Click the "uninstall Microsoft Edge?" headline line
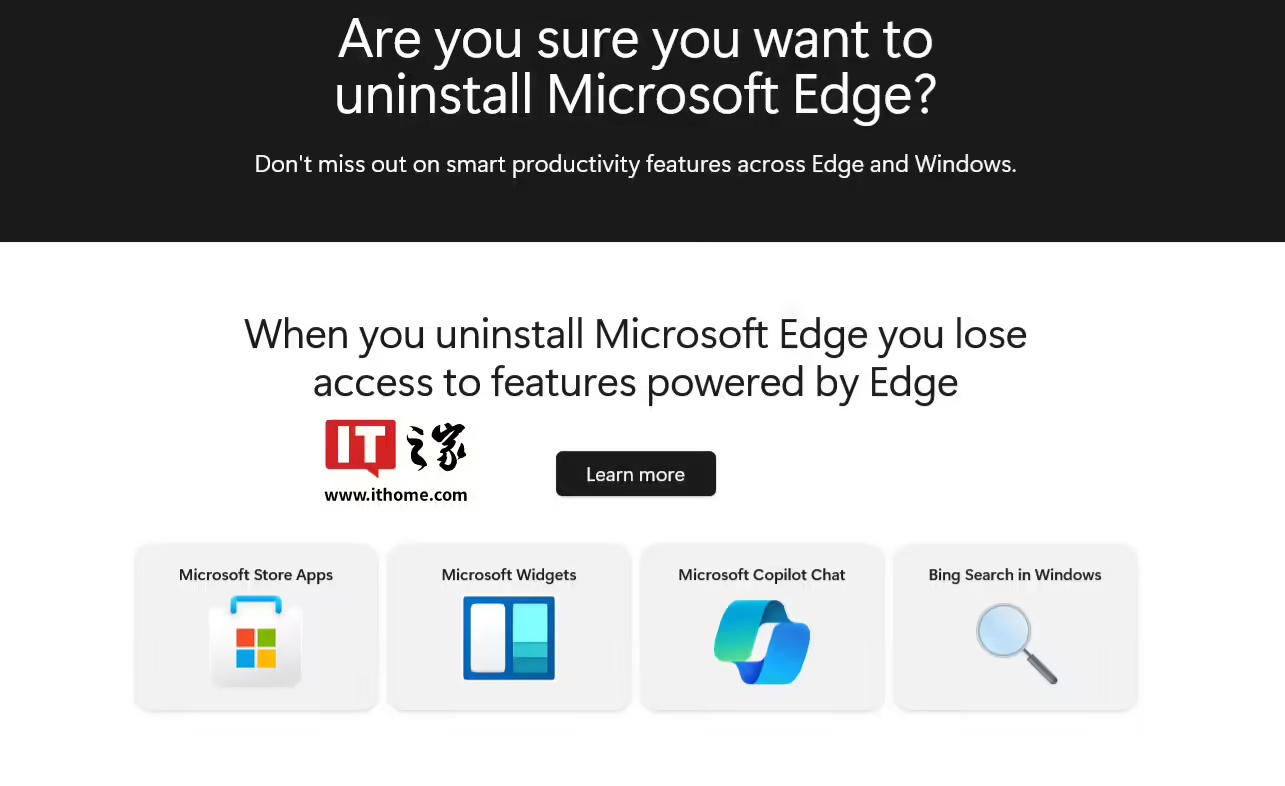This screenshot has width=1285, height=786. click(636, 95)
